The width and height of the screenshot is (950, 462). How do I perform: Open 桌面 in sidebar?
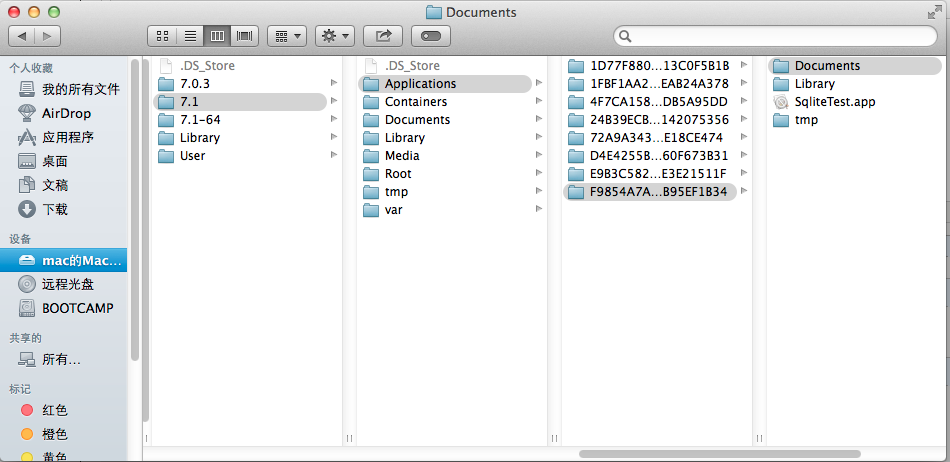click(64, 162)
